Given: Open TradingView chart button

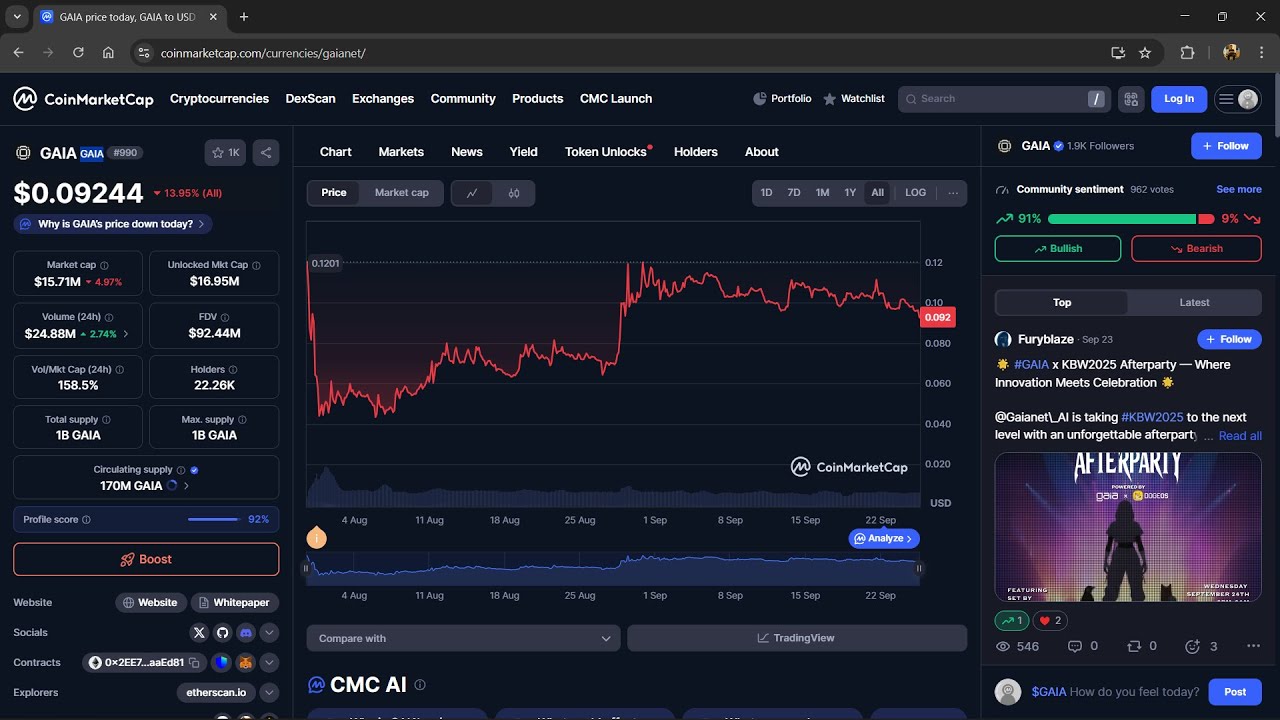Looking at the screenshot, I should pyautogui.click(x=797, y=638).
